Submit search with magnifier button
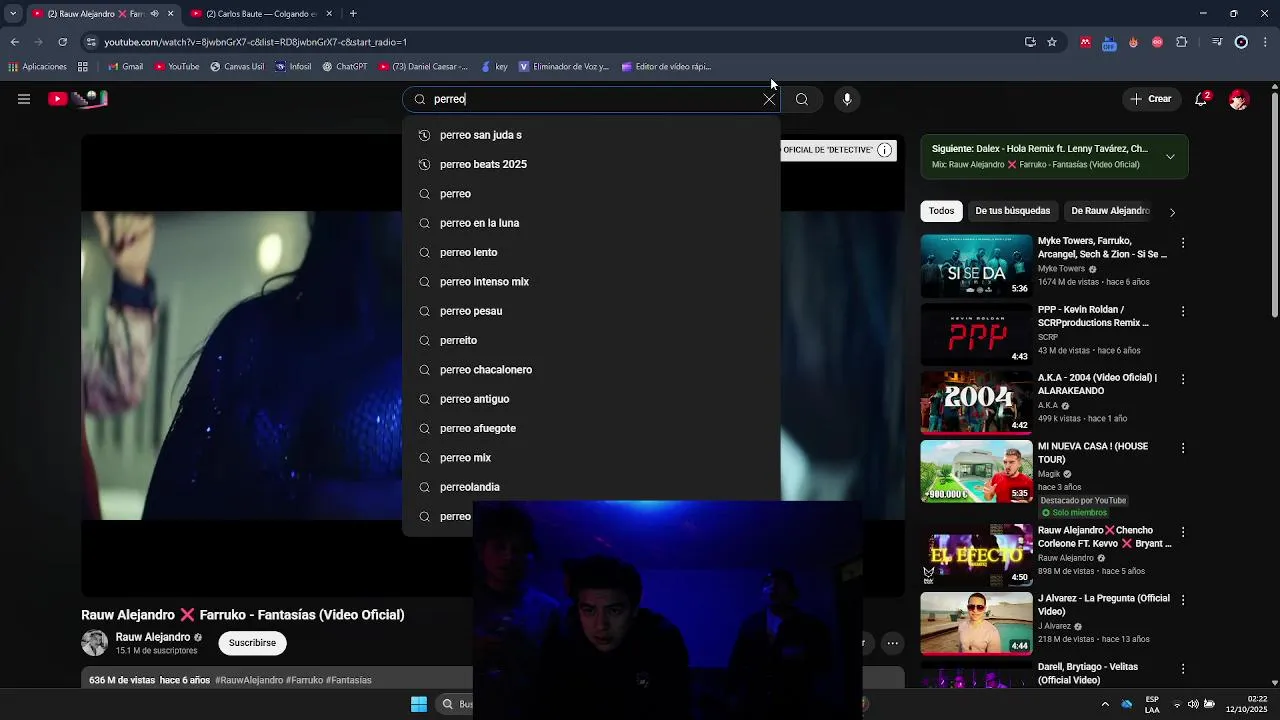This screenshot has height=720, width=1280. coord(802,99)
